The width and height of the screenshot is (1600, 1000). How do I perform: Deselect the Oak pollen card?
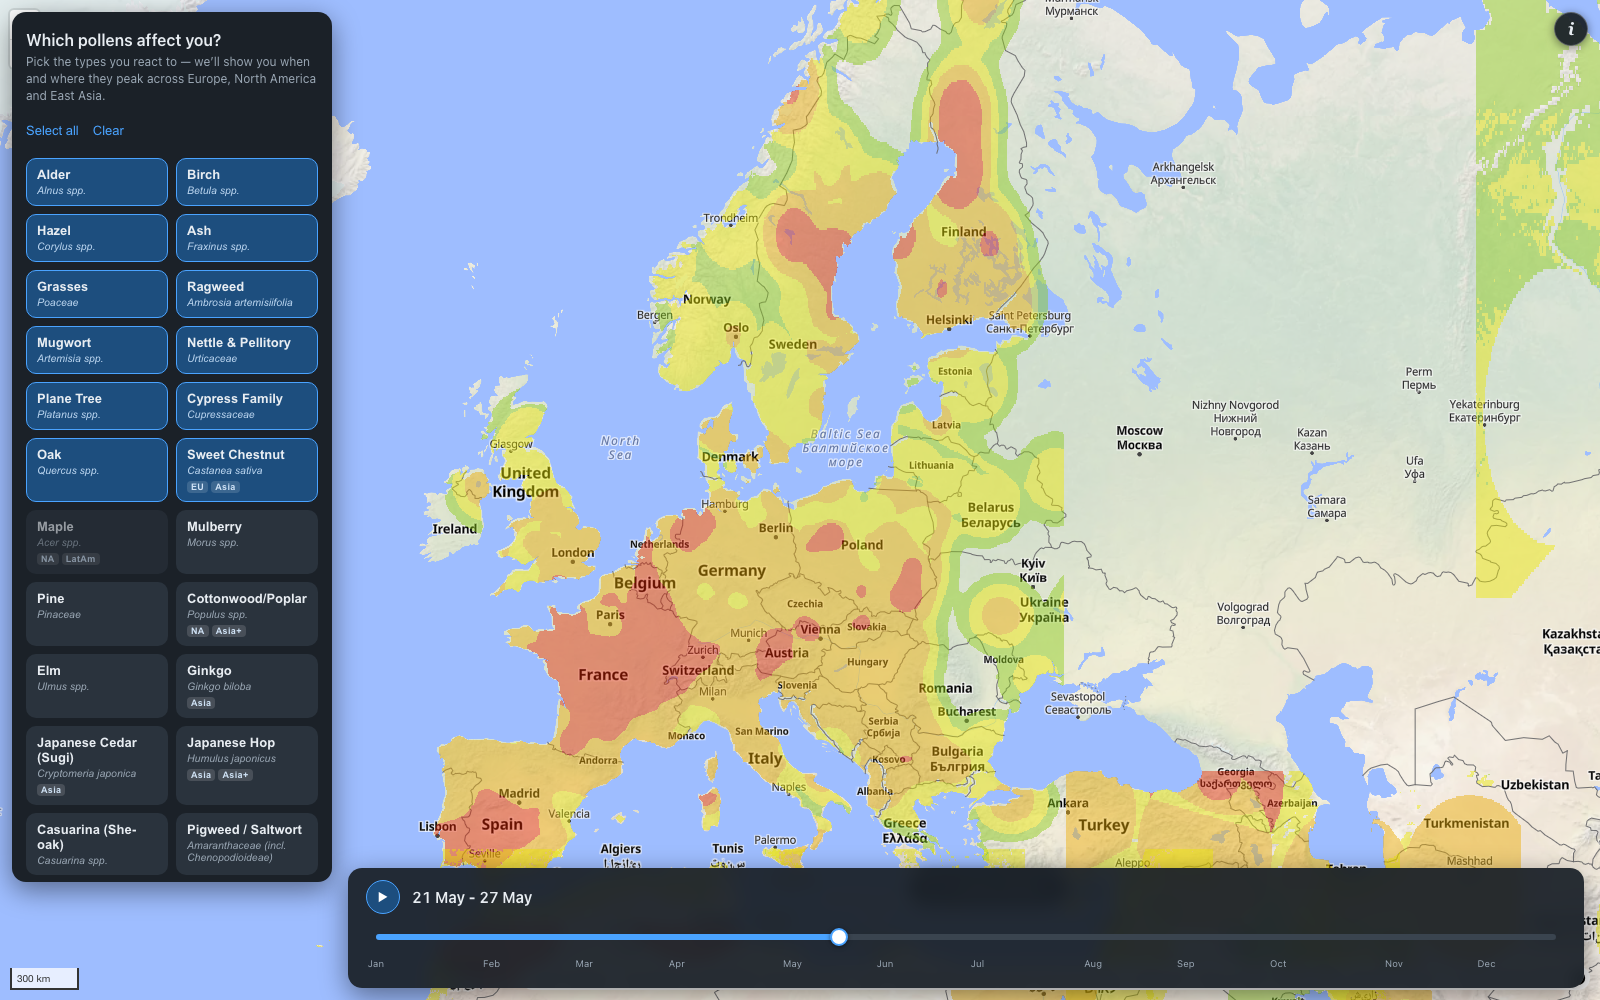pos(97,470)
